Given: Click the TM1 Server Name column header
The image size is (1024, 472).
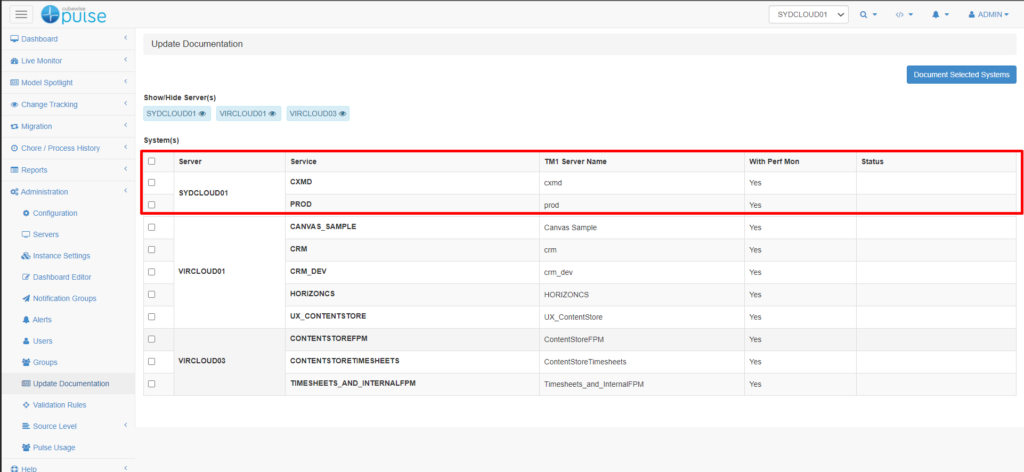Looking at the screenshot, I should 575,161.
